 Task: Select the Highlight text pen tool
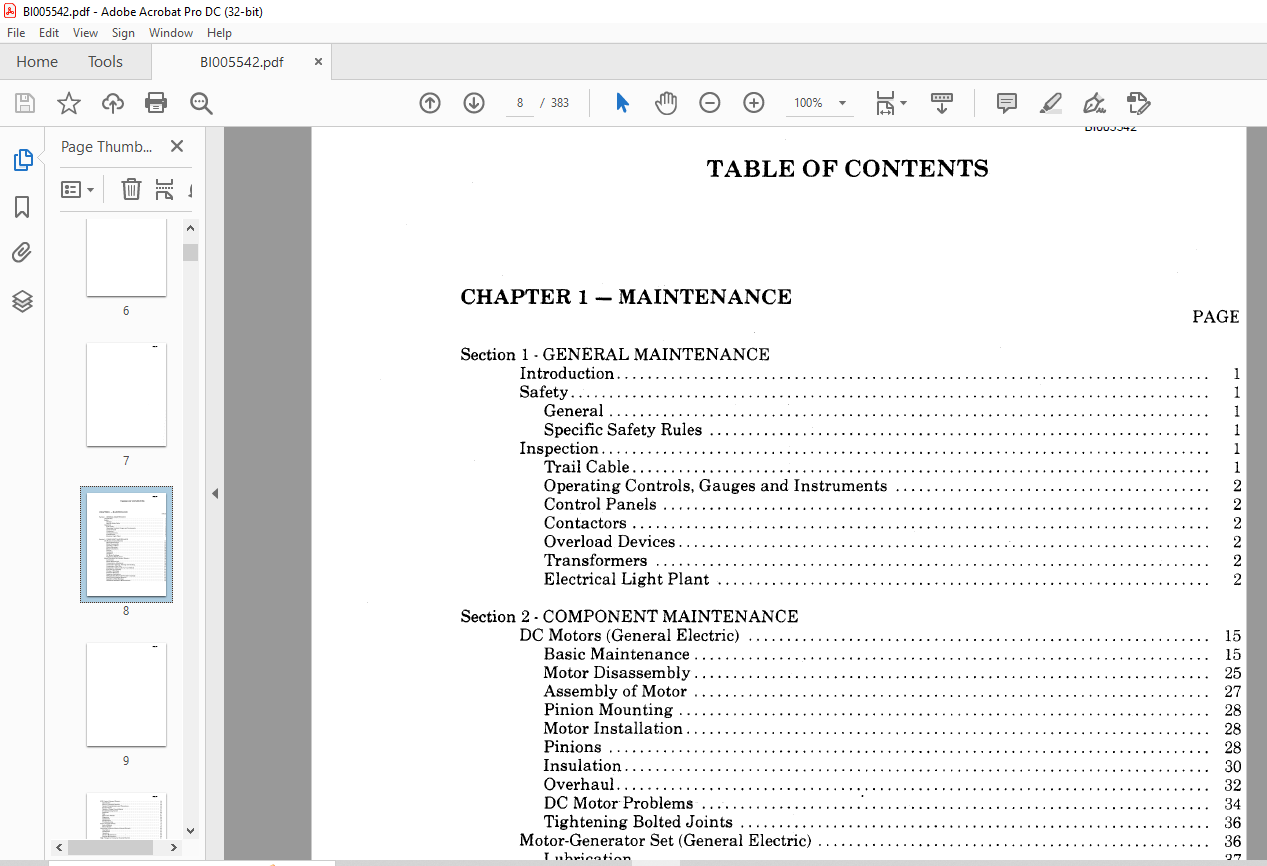[1050, 103]
